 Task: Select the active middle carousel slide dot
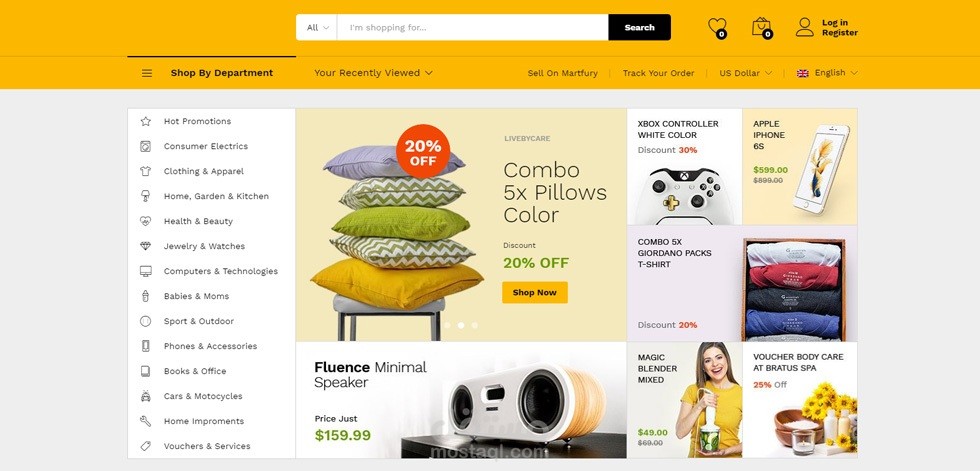tap(461, 325)
